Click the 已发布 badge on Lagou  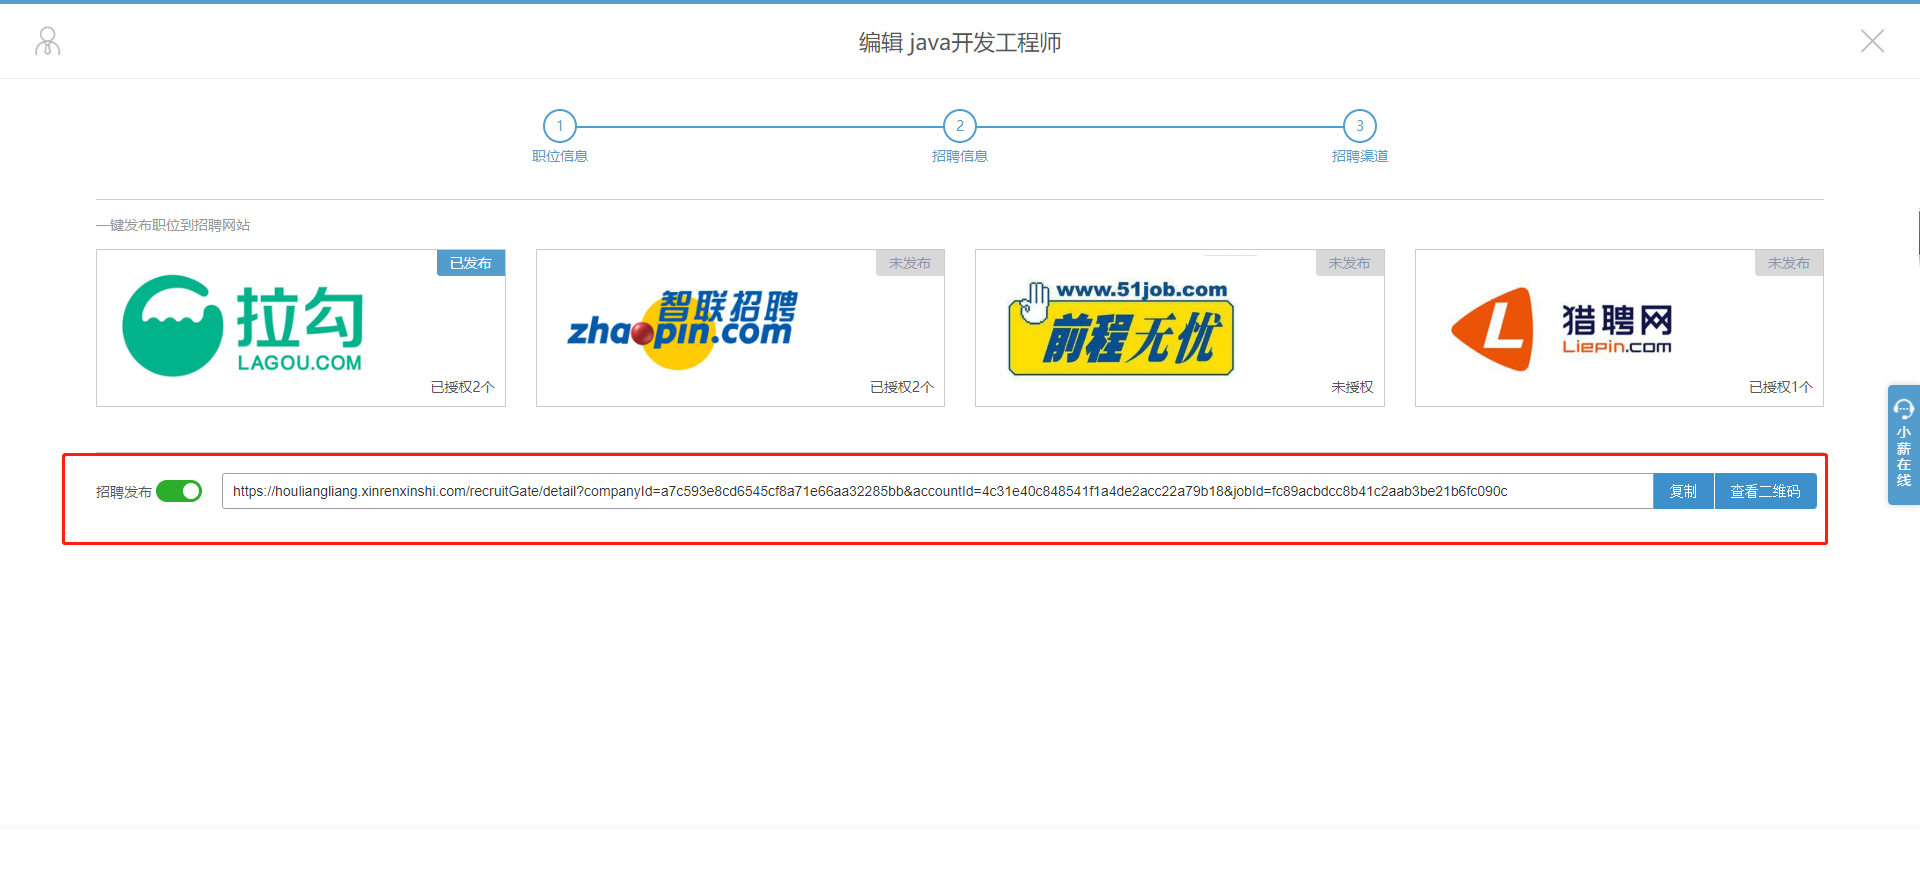coord(471,263)
